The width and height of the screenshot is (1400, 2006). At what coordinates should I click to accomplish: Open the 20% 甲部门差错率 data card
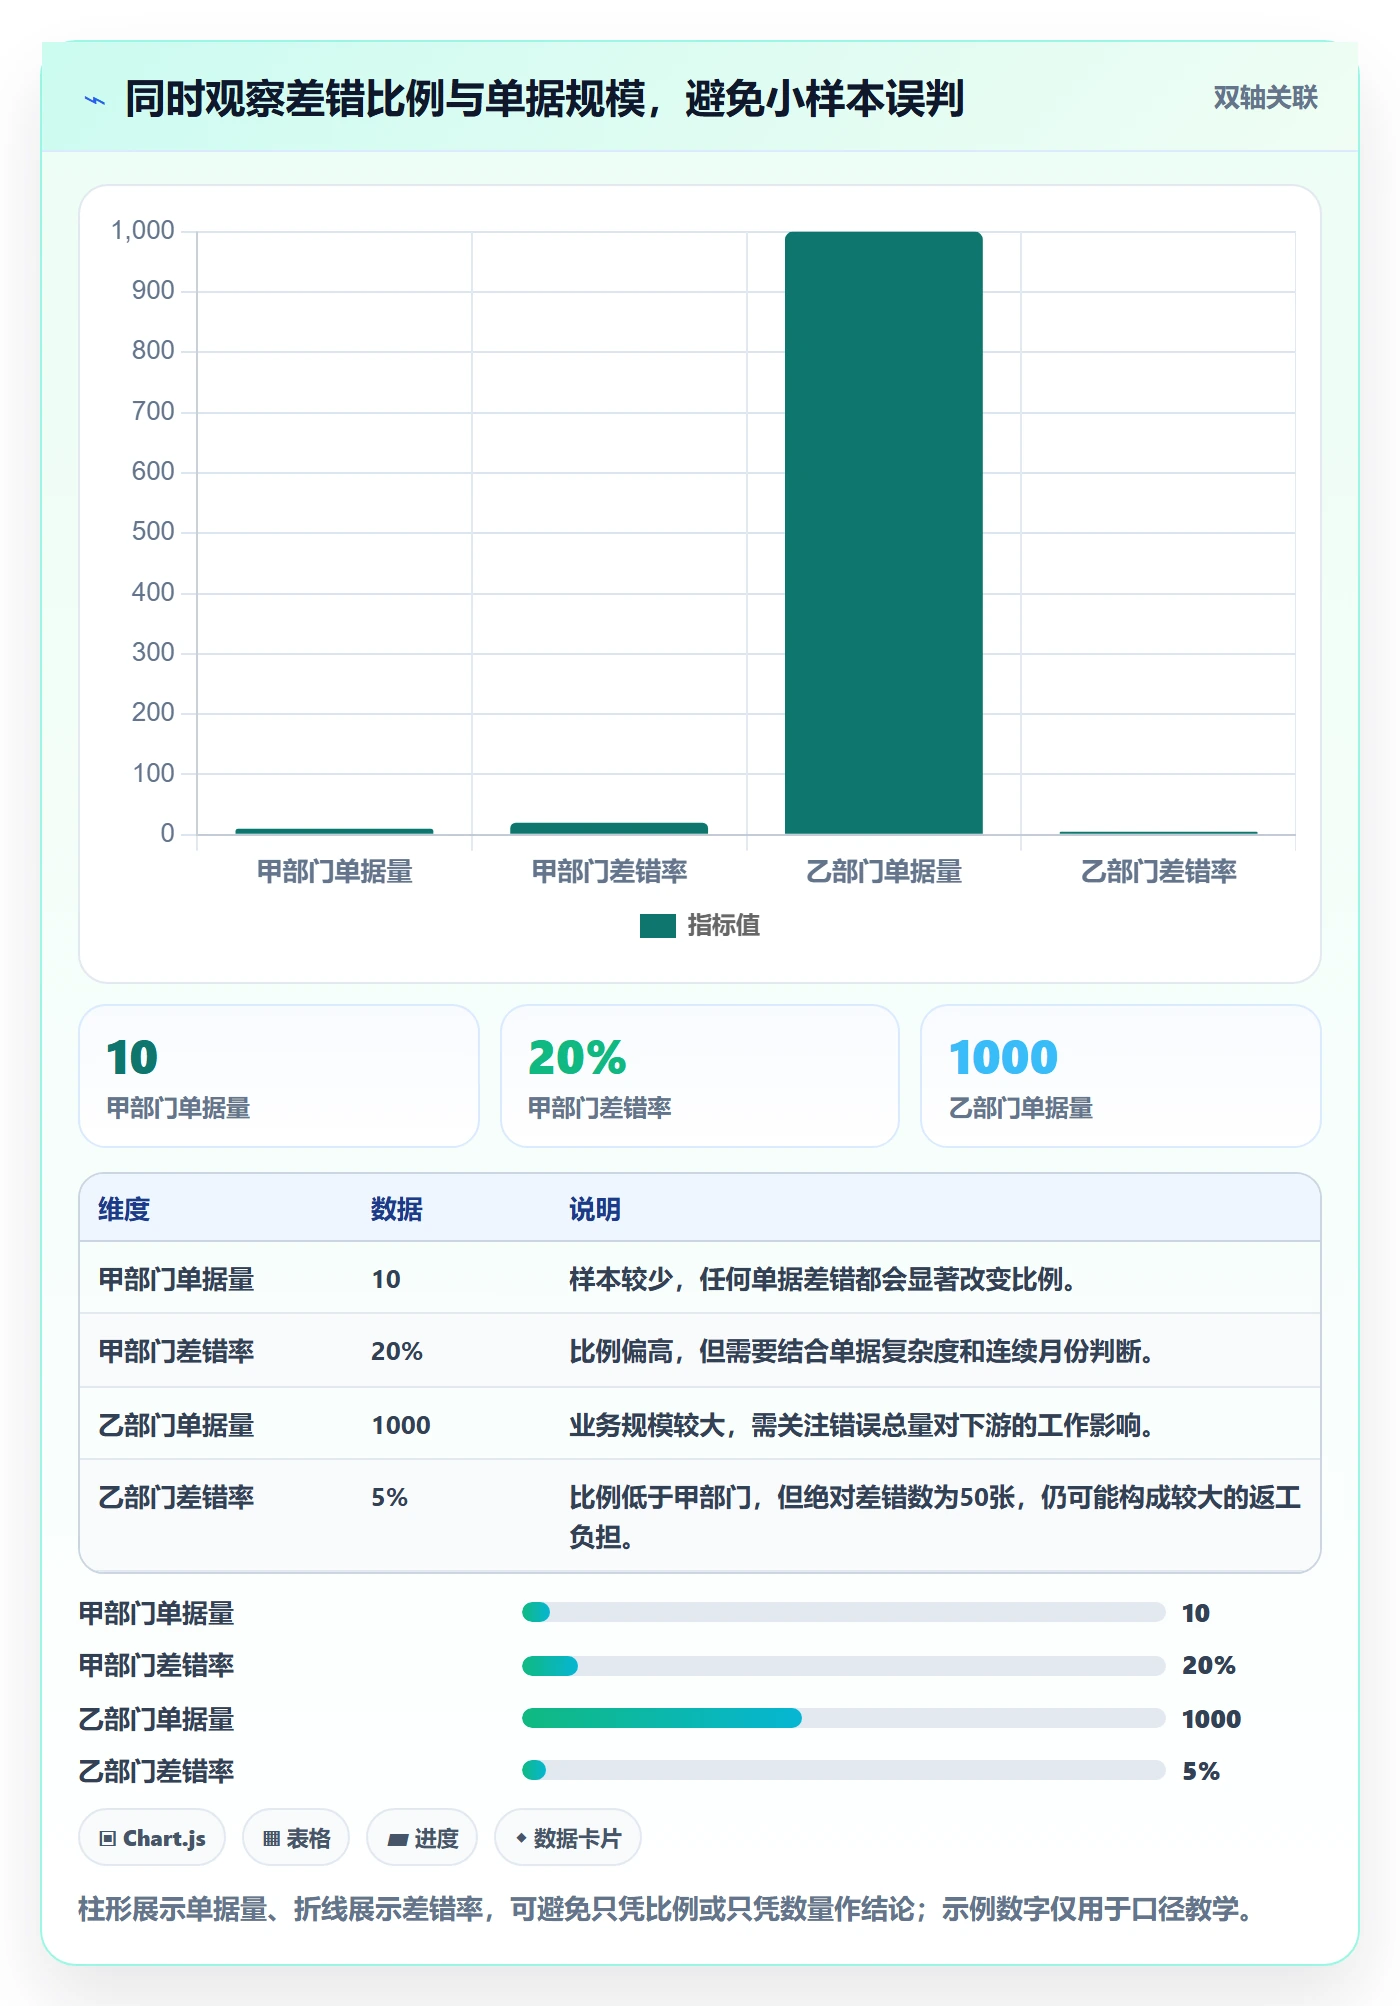700,1076
